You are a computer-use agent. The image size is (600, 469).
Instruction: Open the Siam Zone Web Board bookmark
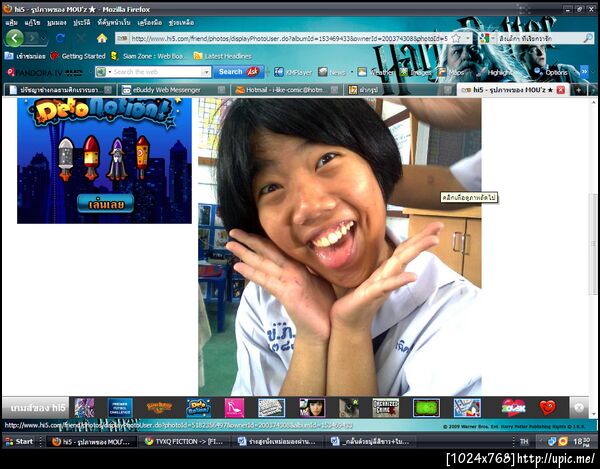pos(148,56)
